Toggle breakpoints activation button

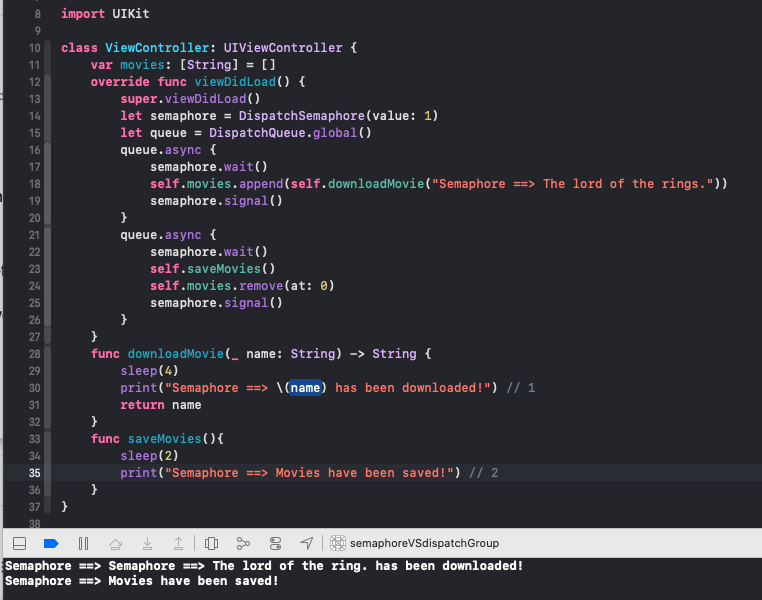pyautogui.click(x=51, y=543)
